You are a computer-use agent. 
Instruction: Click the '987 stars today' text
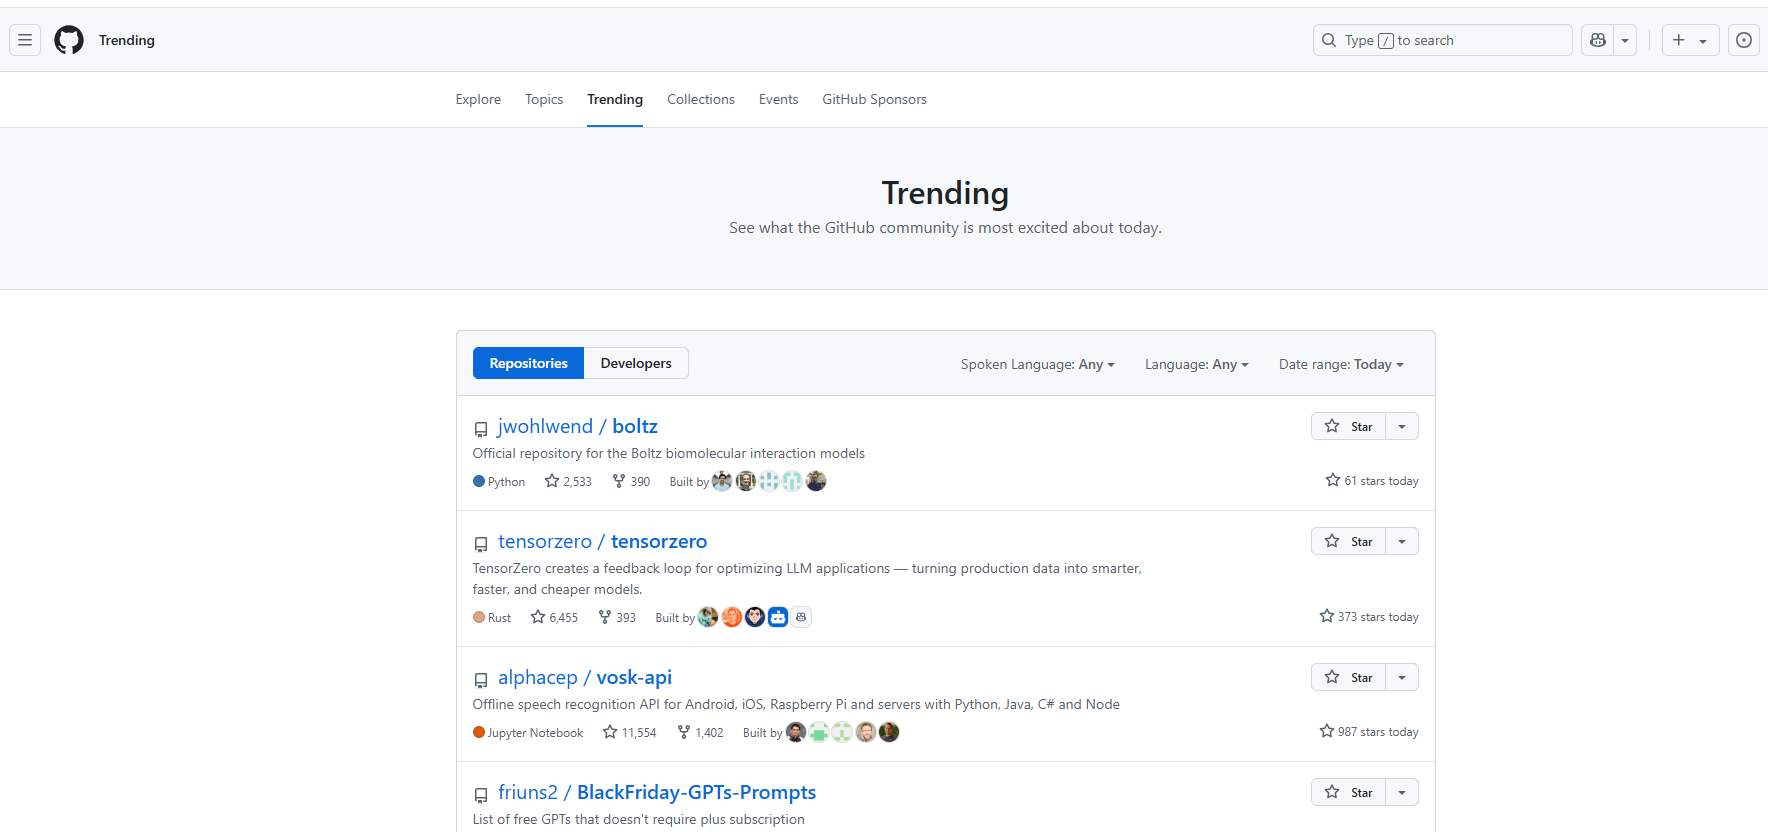pos(1369,732)
